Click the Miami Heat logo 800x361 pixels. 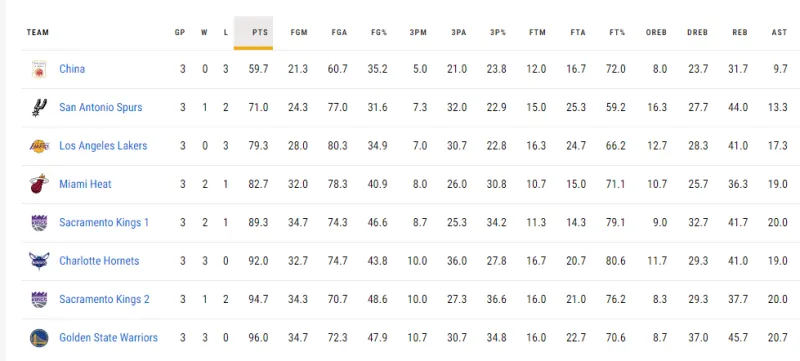pyautogui.click(x=39, y=184)
